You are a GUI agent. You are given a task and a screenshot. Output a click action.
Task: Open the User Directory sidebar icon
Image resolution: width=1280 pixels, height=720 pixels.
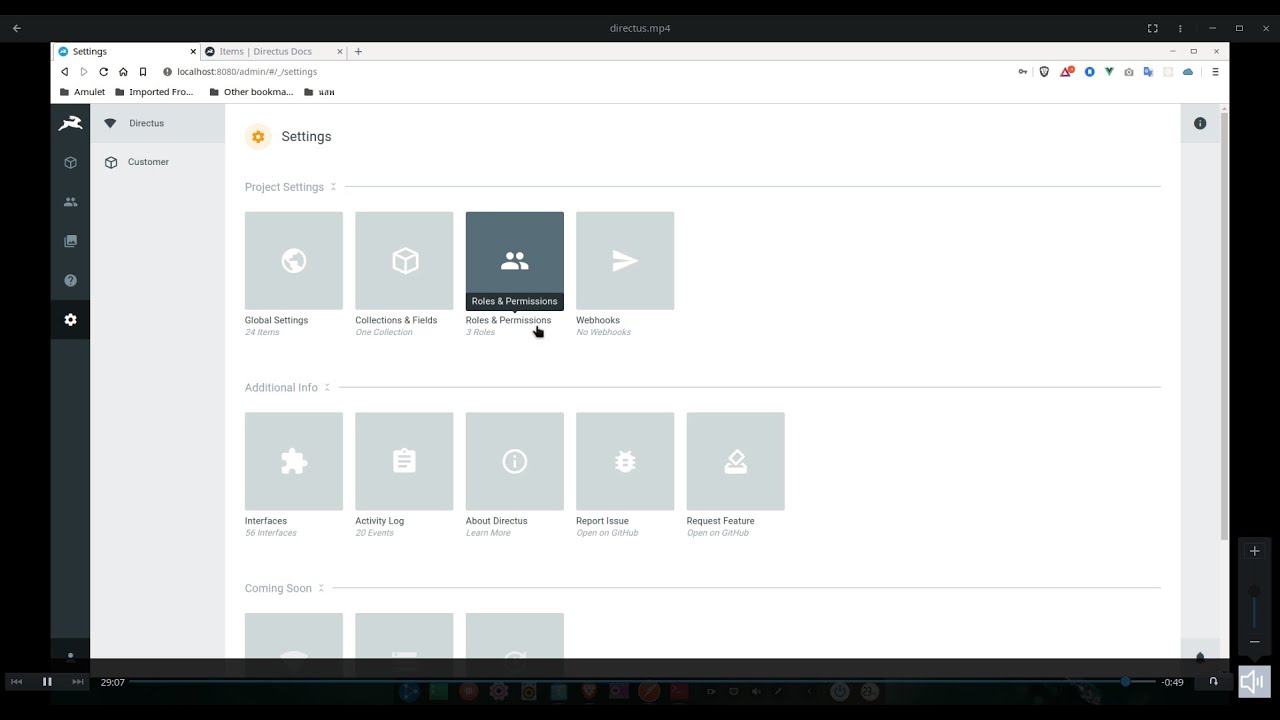(70, 202)
